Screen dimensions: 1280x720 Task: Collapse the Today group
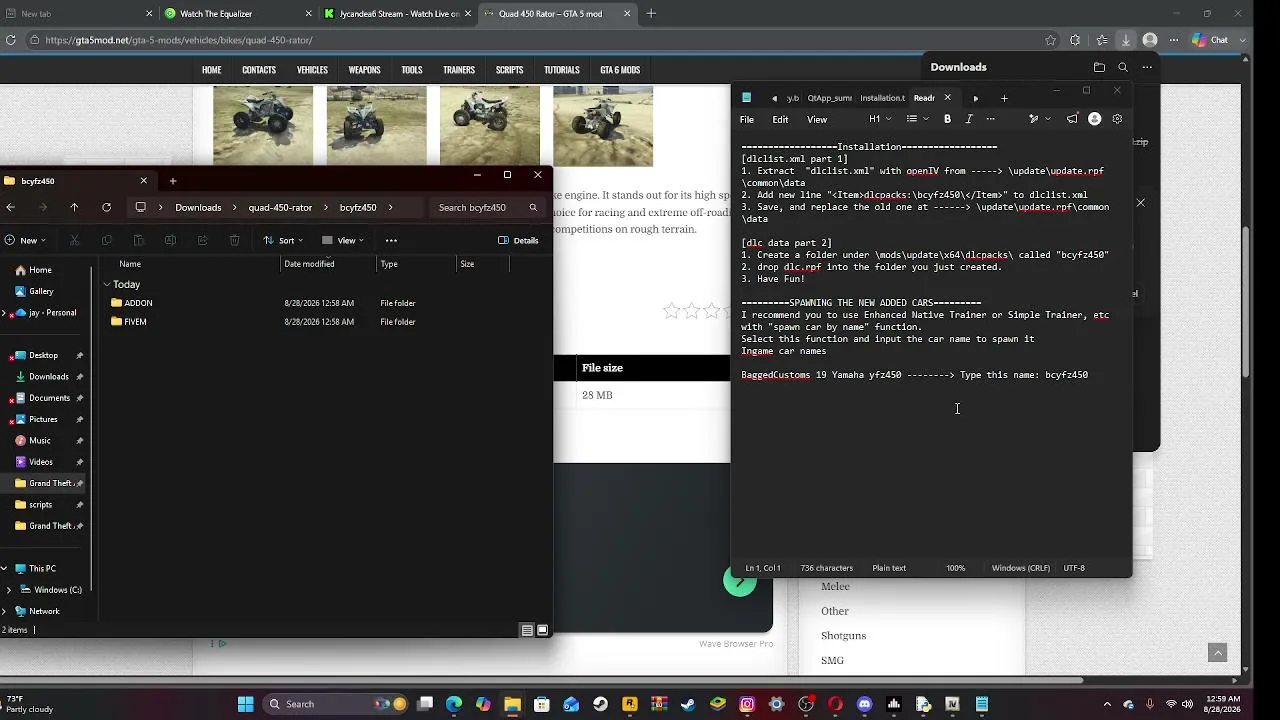pyautogui.click(x=106, y=285)
